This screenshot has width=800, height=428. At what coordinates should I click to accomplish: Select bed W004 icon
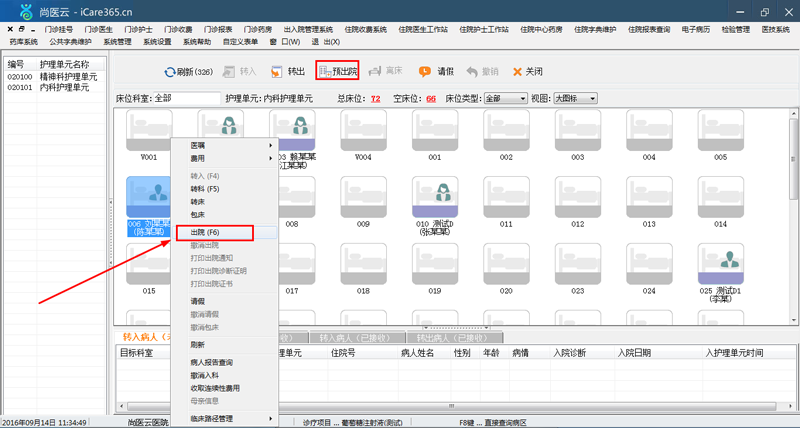[363, 130]
